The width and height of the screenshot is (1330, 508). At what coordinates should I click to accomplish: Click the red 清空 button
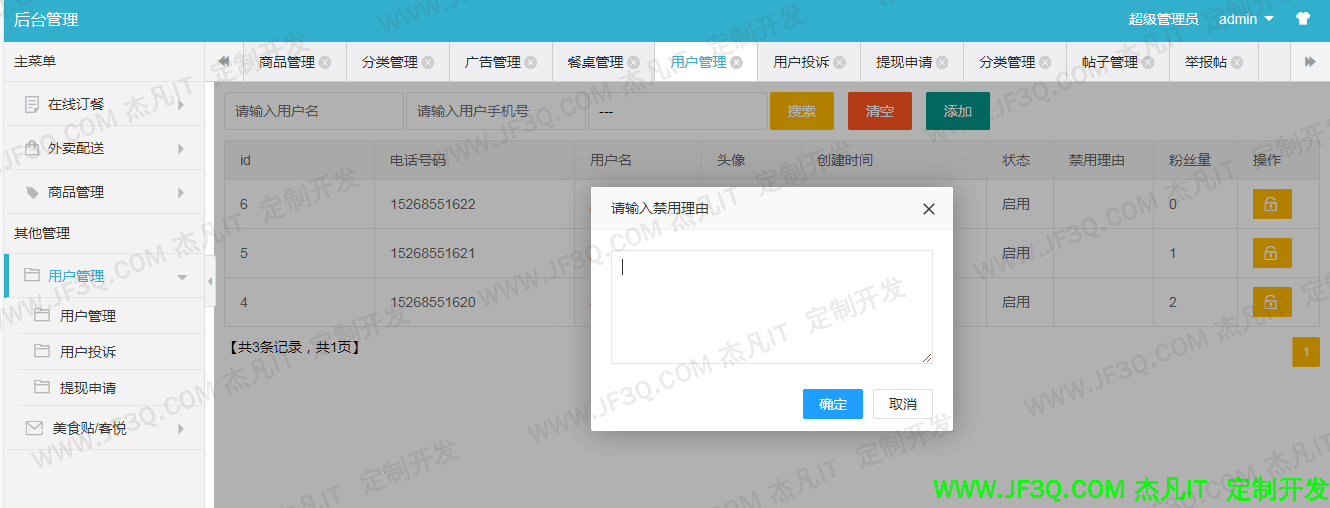tap(880, 111)
